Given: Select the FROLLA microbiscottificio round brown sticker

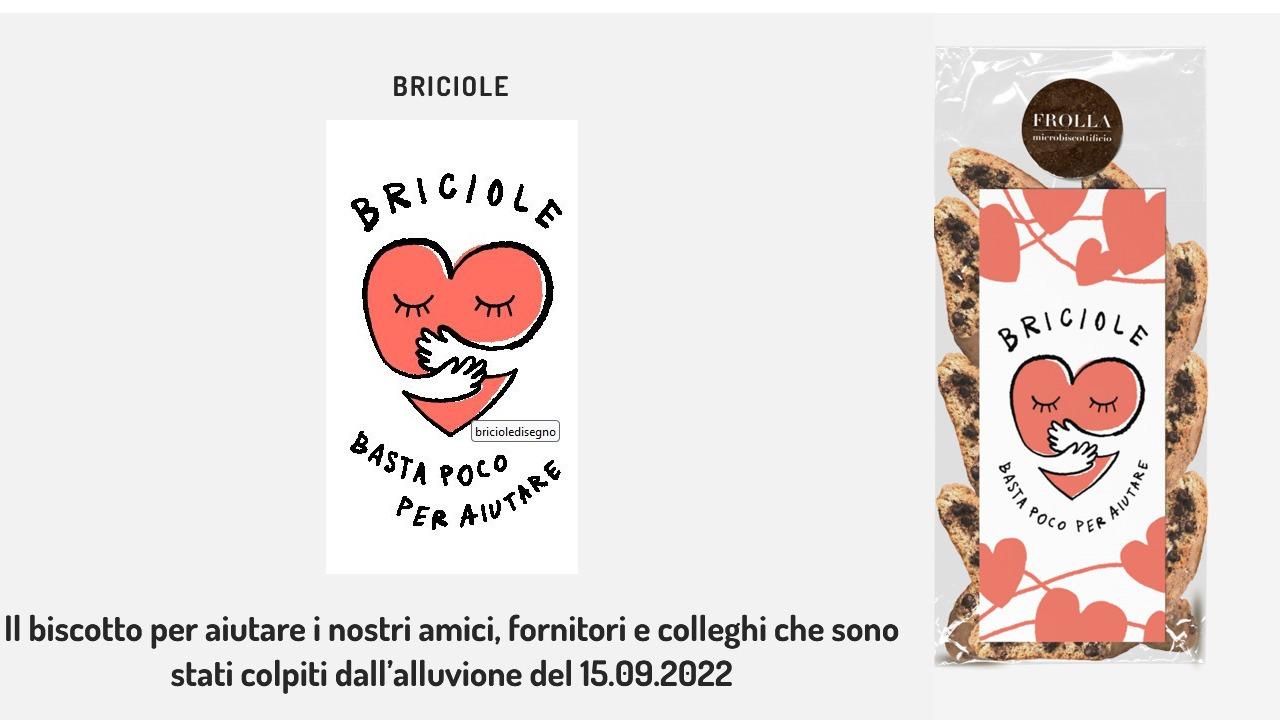Looking at the screenshot, I should (1072, 128).
